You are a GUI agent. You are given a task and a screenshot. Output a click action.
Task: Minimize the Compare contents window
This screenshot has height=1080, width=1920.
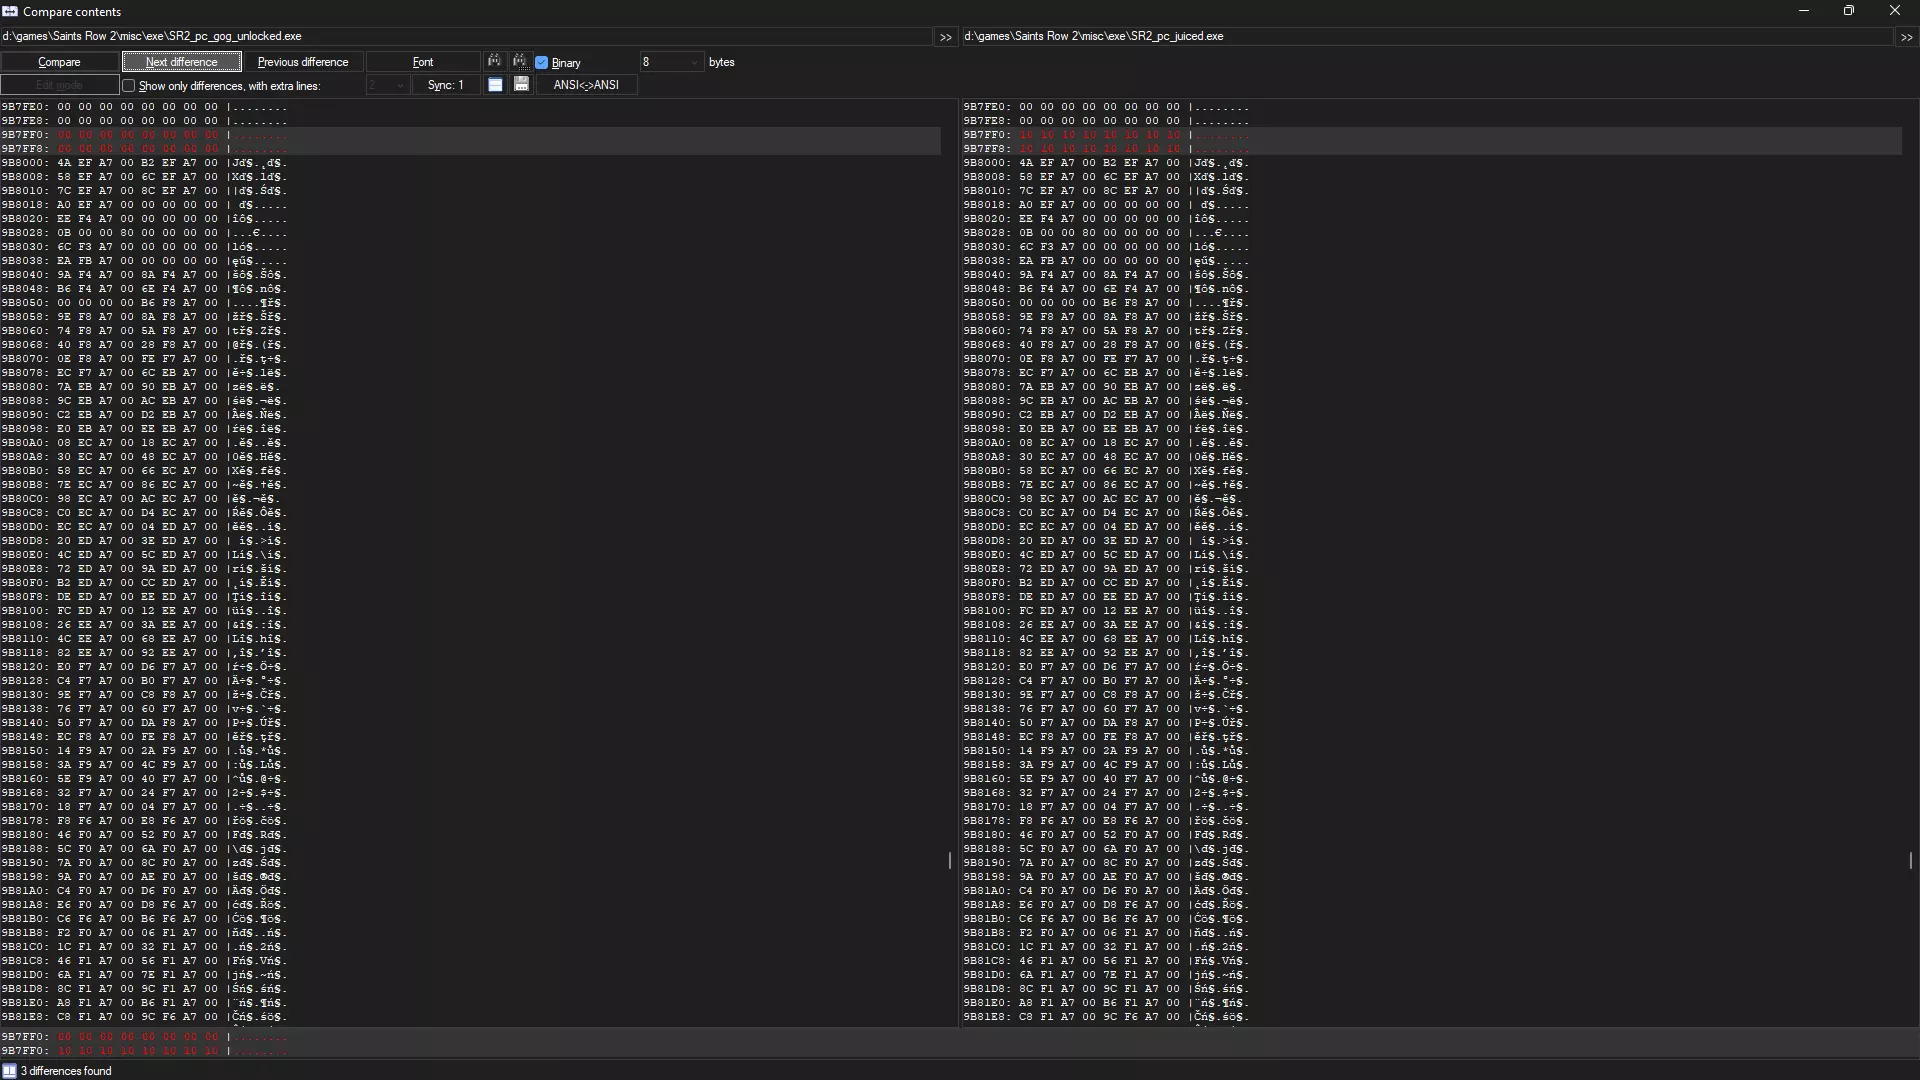(1804, 11)
